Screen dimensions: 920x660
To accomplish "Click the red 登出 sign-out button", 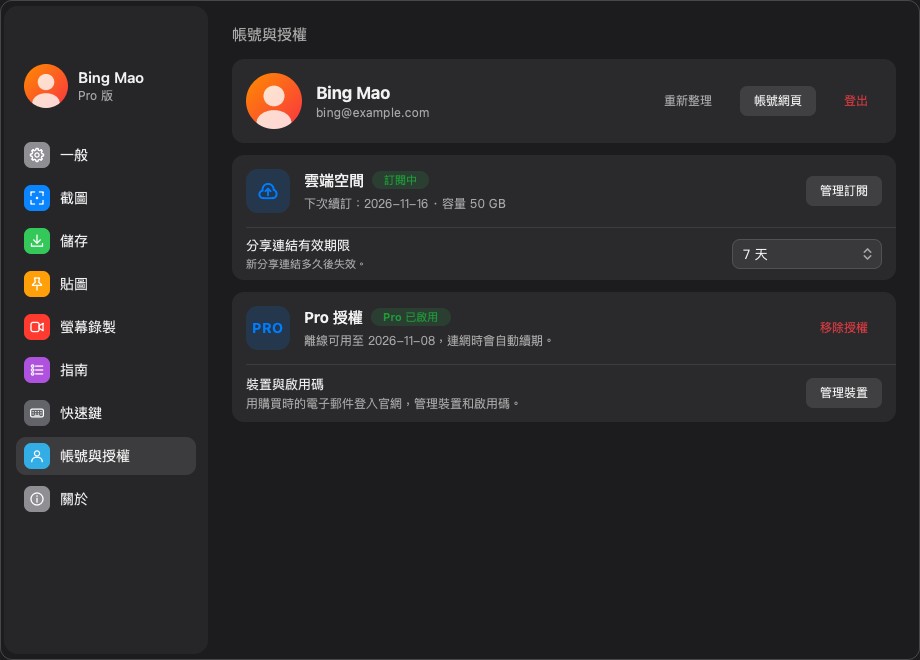I will point(855,101).
